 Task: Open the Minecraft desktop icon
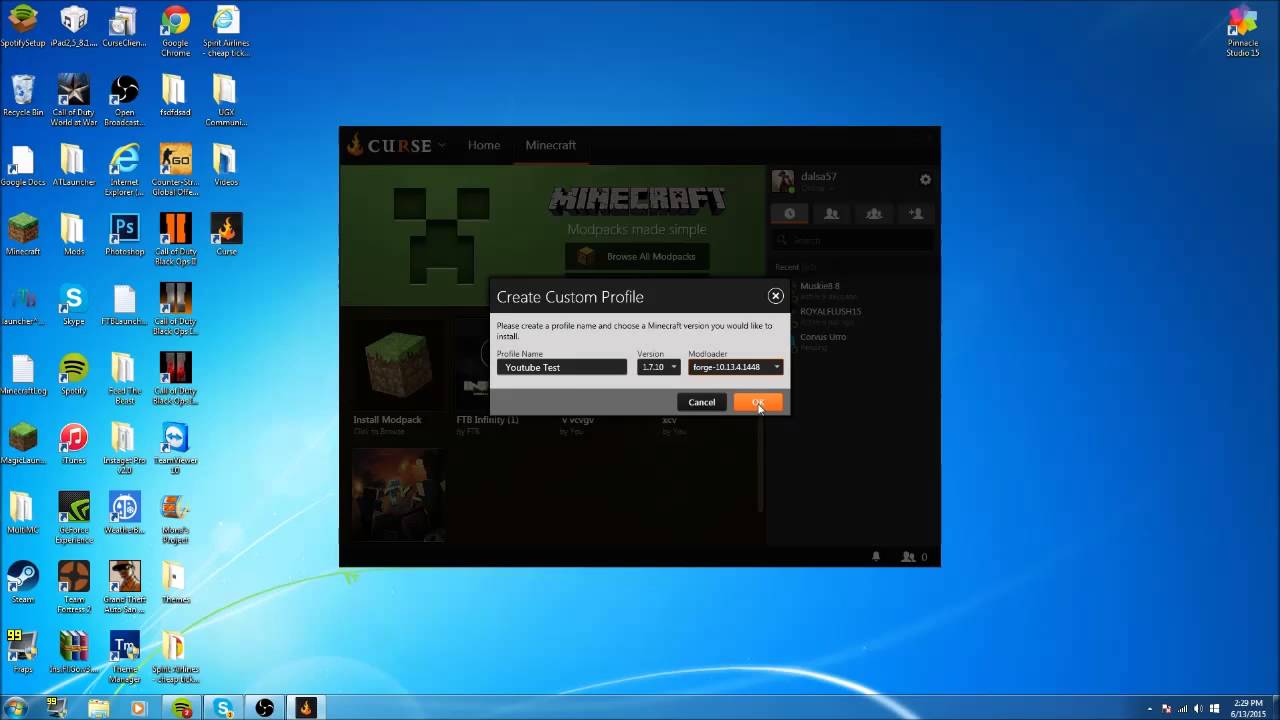(22, 235)
